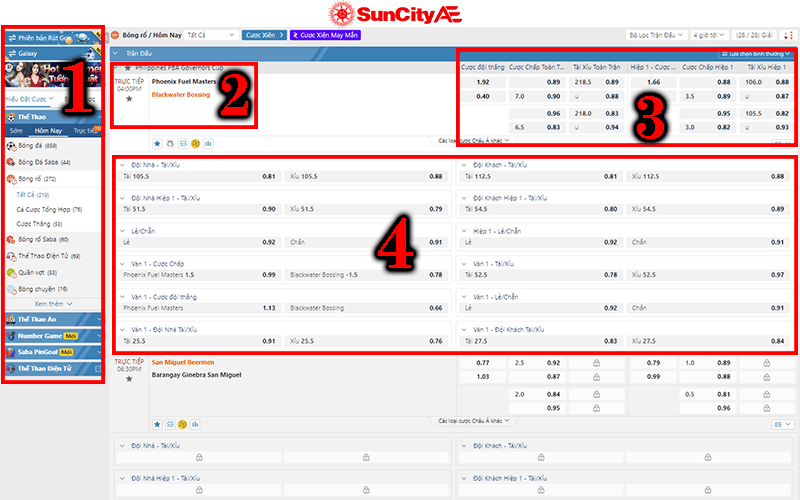The width and height of the screenshot is (800, 500).
Task: Open external link icon on Thể Thao Điện Tử header
Action: coord(98,368)
